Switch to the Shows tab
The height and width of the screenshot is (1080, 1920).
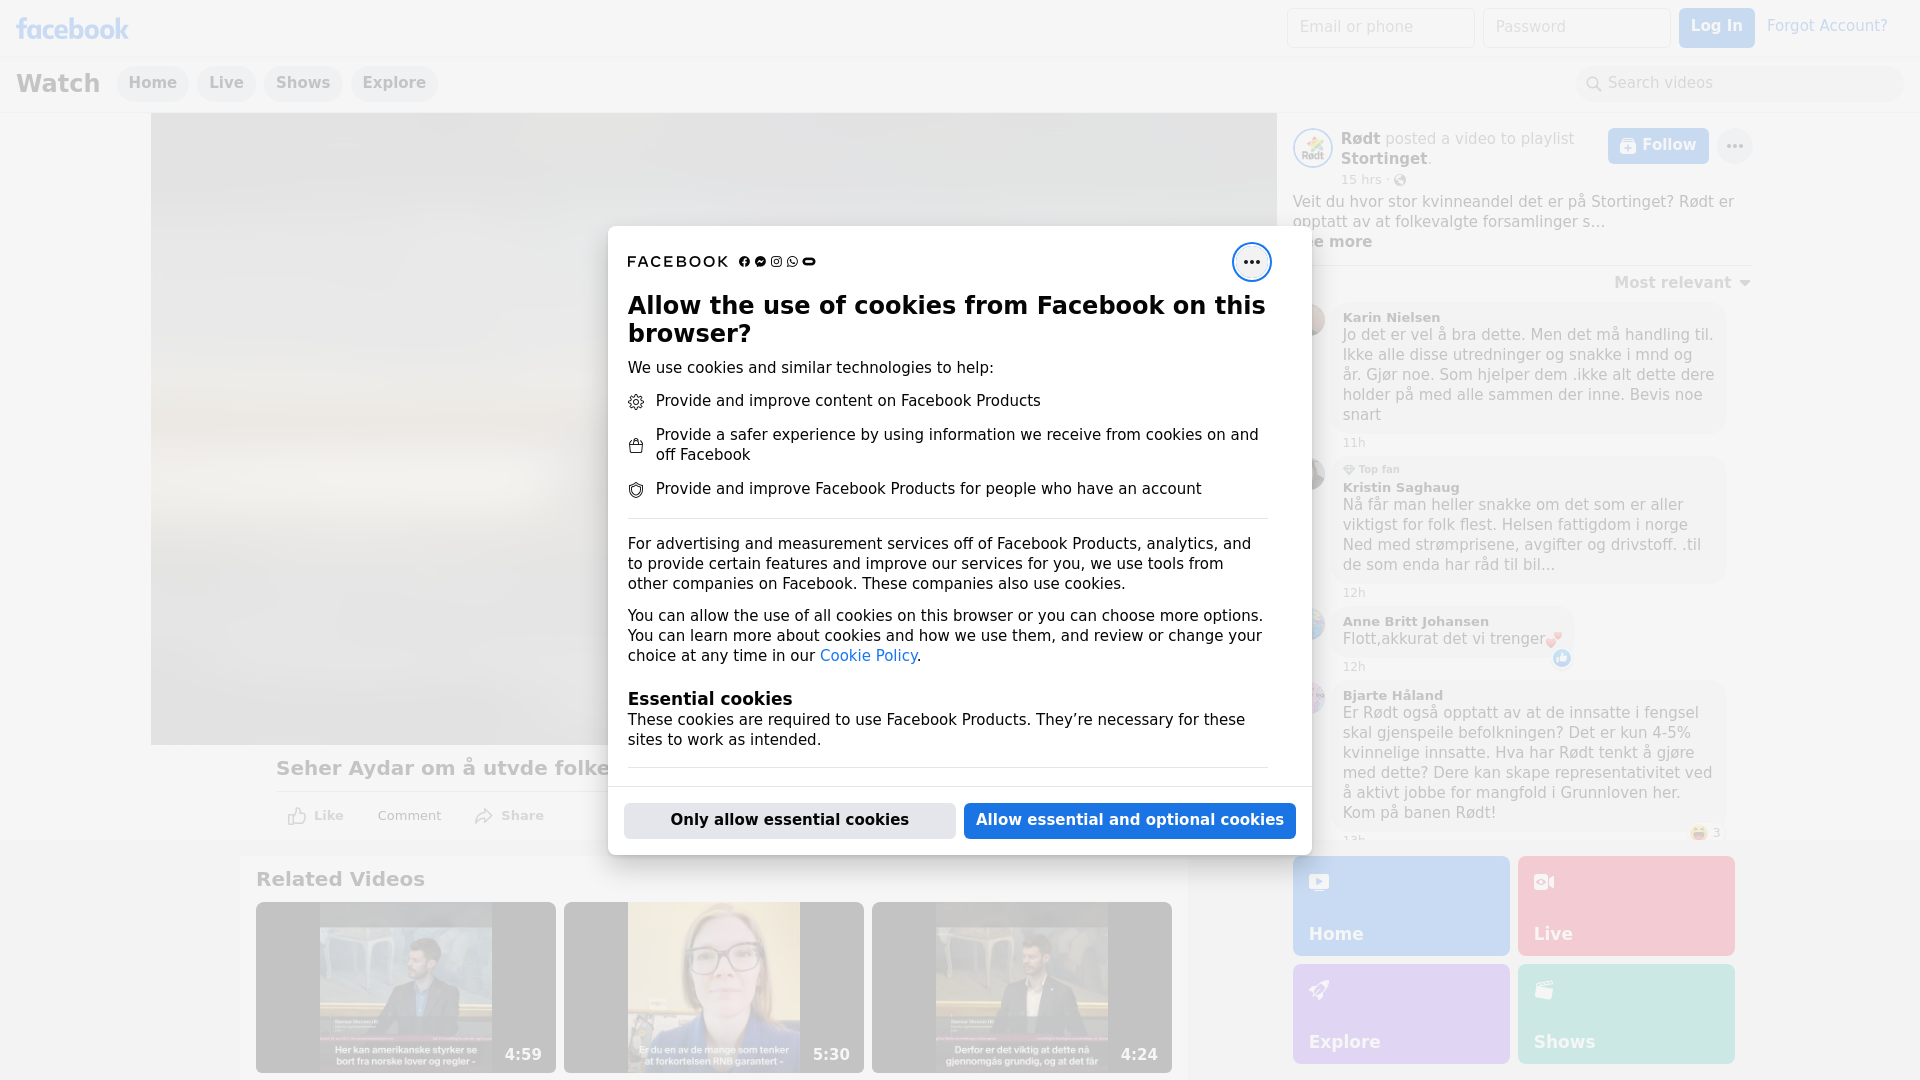pos(303,83)
